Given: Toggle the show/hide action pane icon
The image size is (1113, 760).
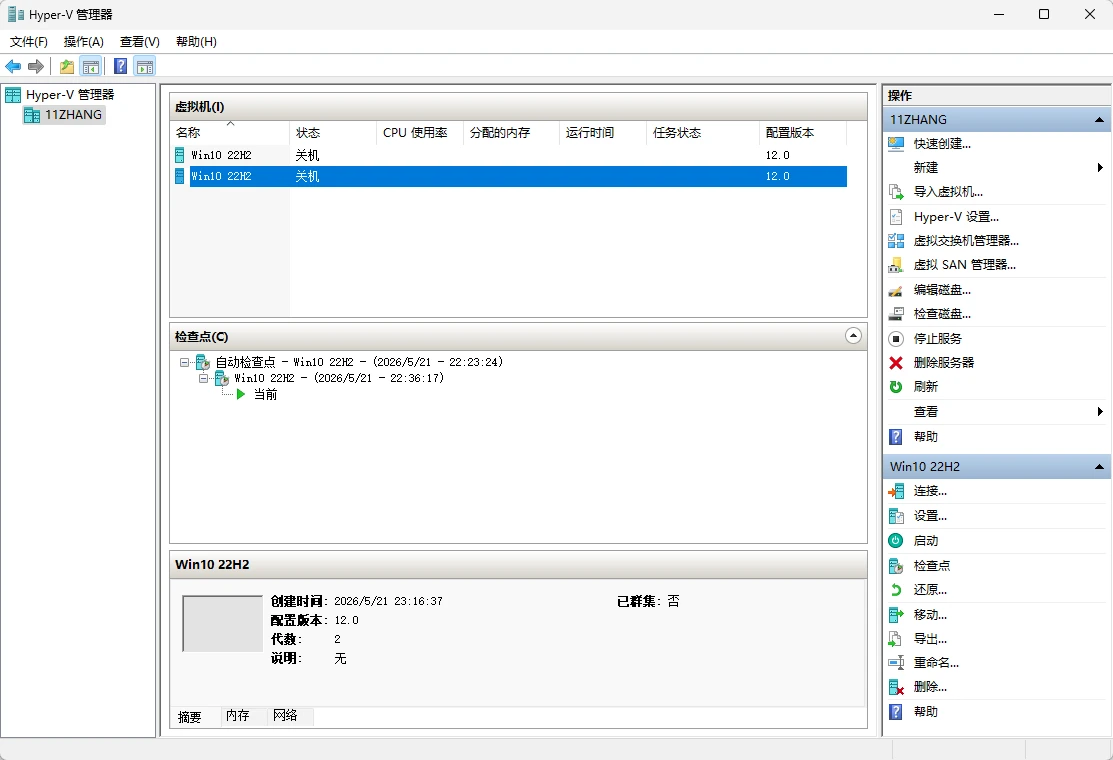Looking at the screenshot, I should pyautogui.click(x=145, y=67).
